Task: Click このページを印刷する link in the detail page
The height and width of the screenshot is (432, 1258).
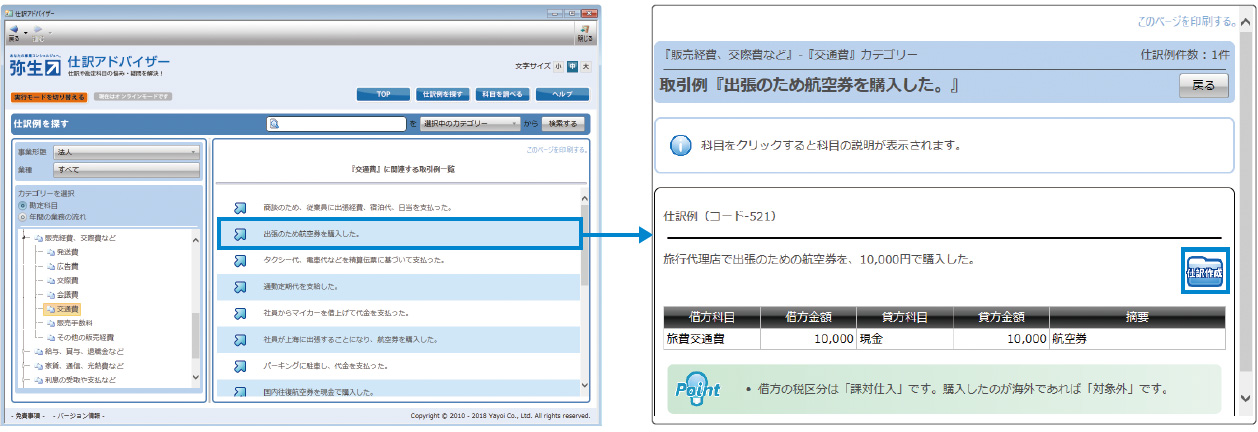Action: pos(1187,20)
